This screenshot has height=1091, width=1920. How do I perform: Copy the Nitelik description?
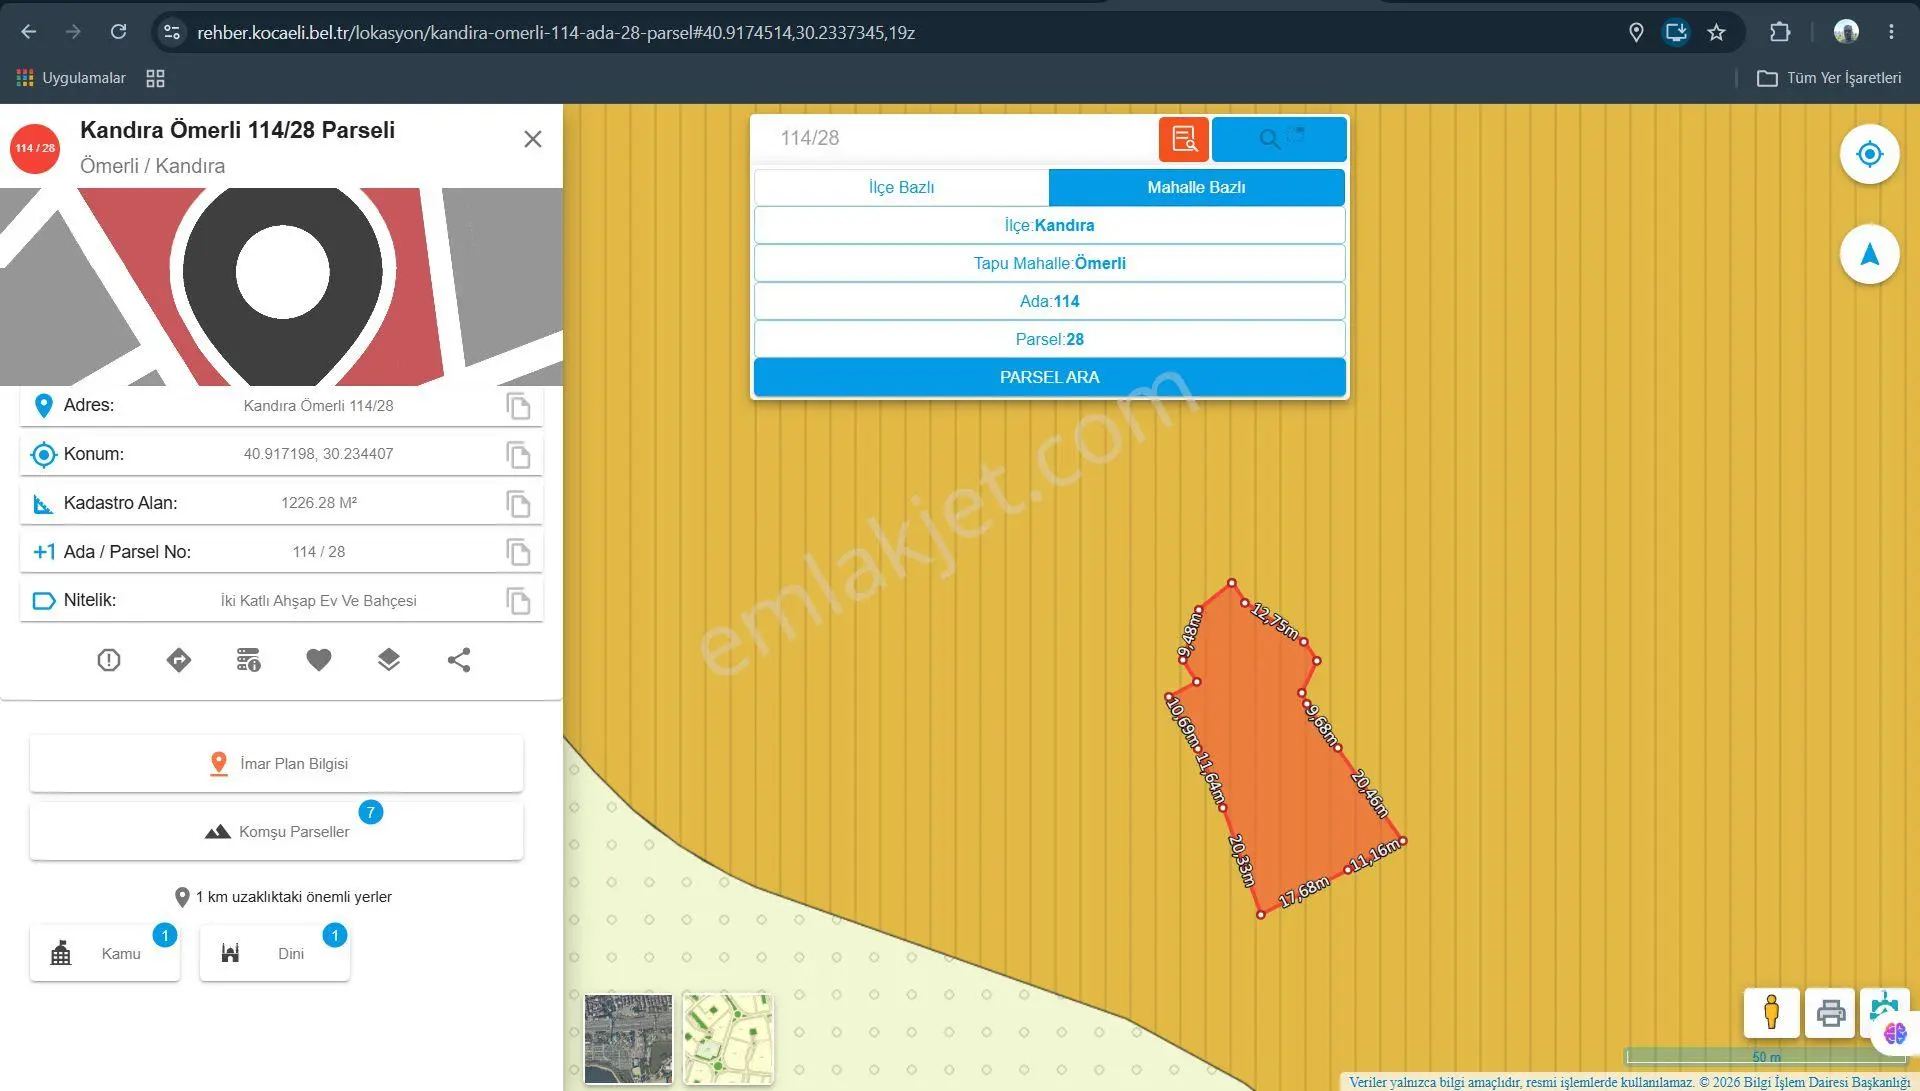[518, 601]
